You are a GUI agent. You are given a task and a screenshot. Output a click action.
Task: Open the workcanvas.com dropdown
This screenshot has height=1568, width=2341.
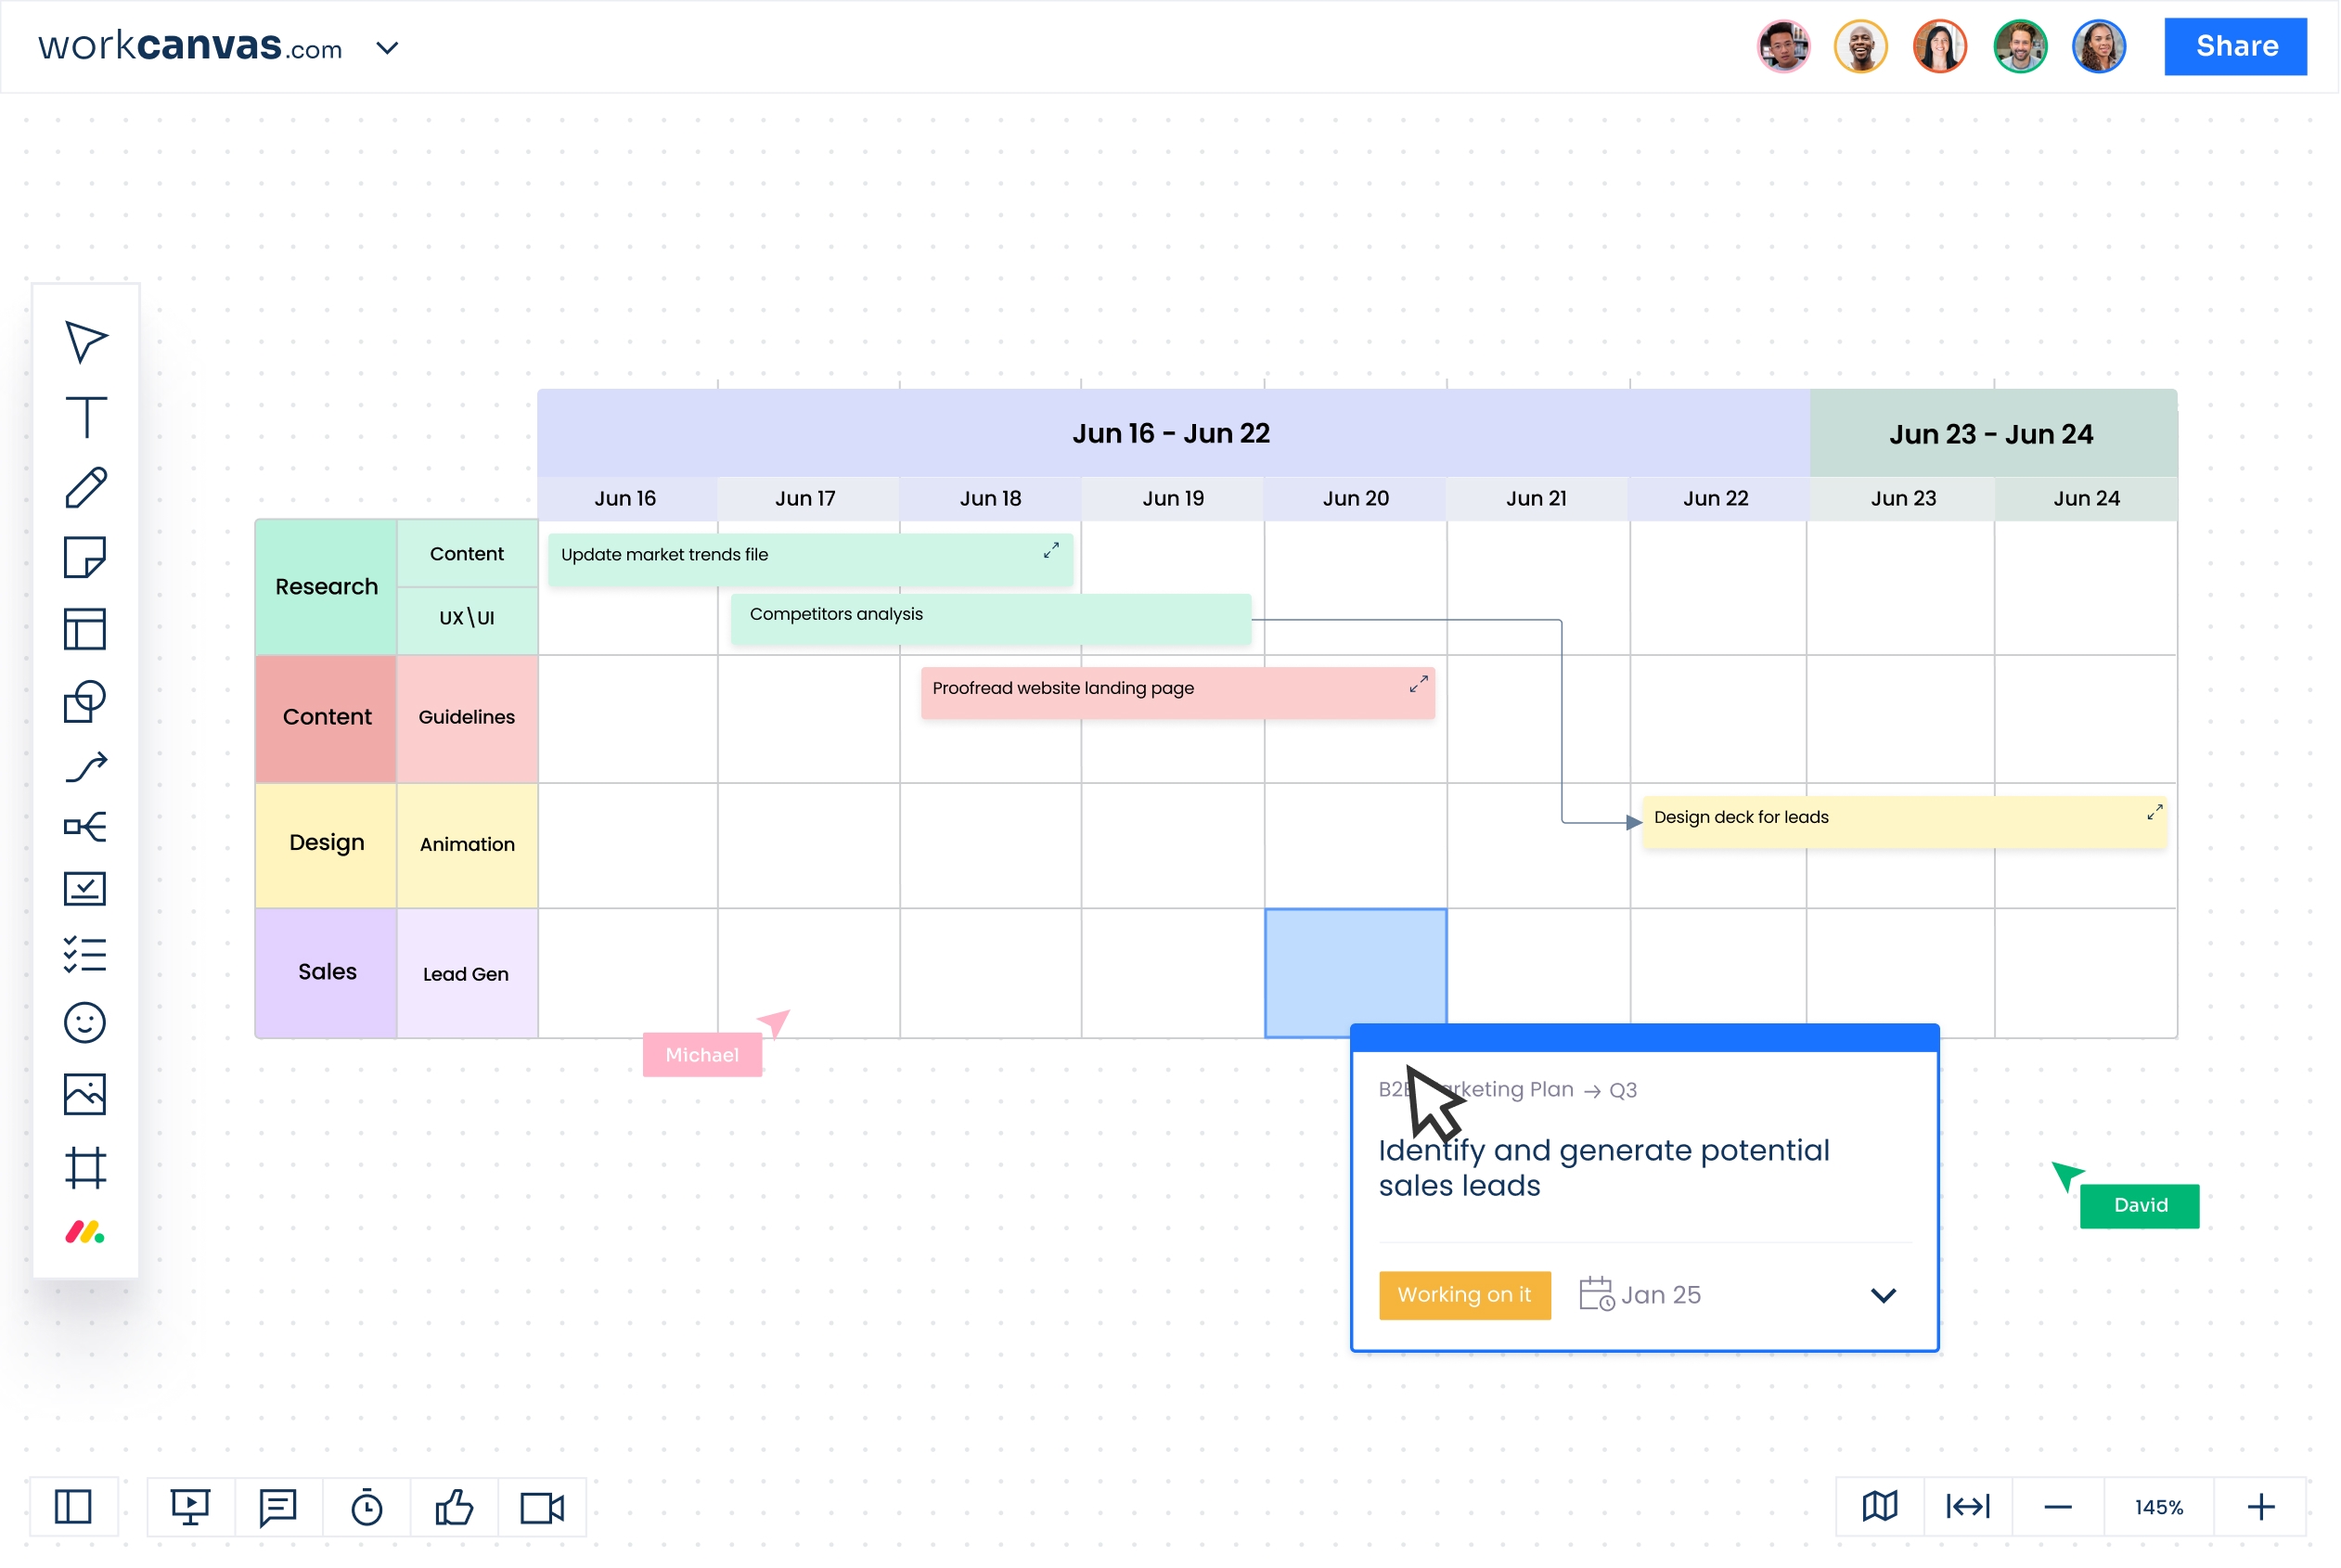click(388, 47)
